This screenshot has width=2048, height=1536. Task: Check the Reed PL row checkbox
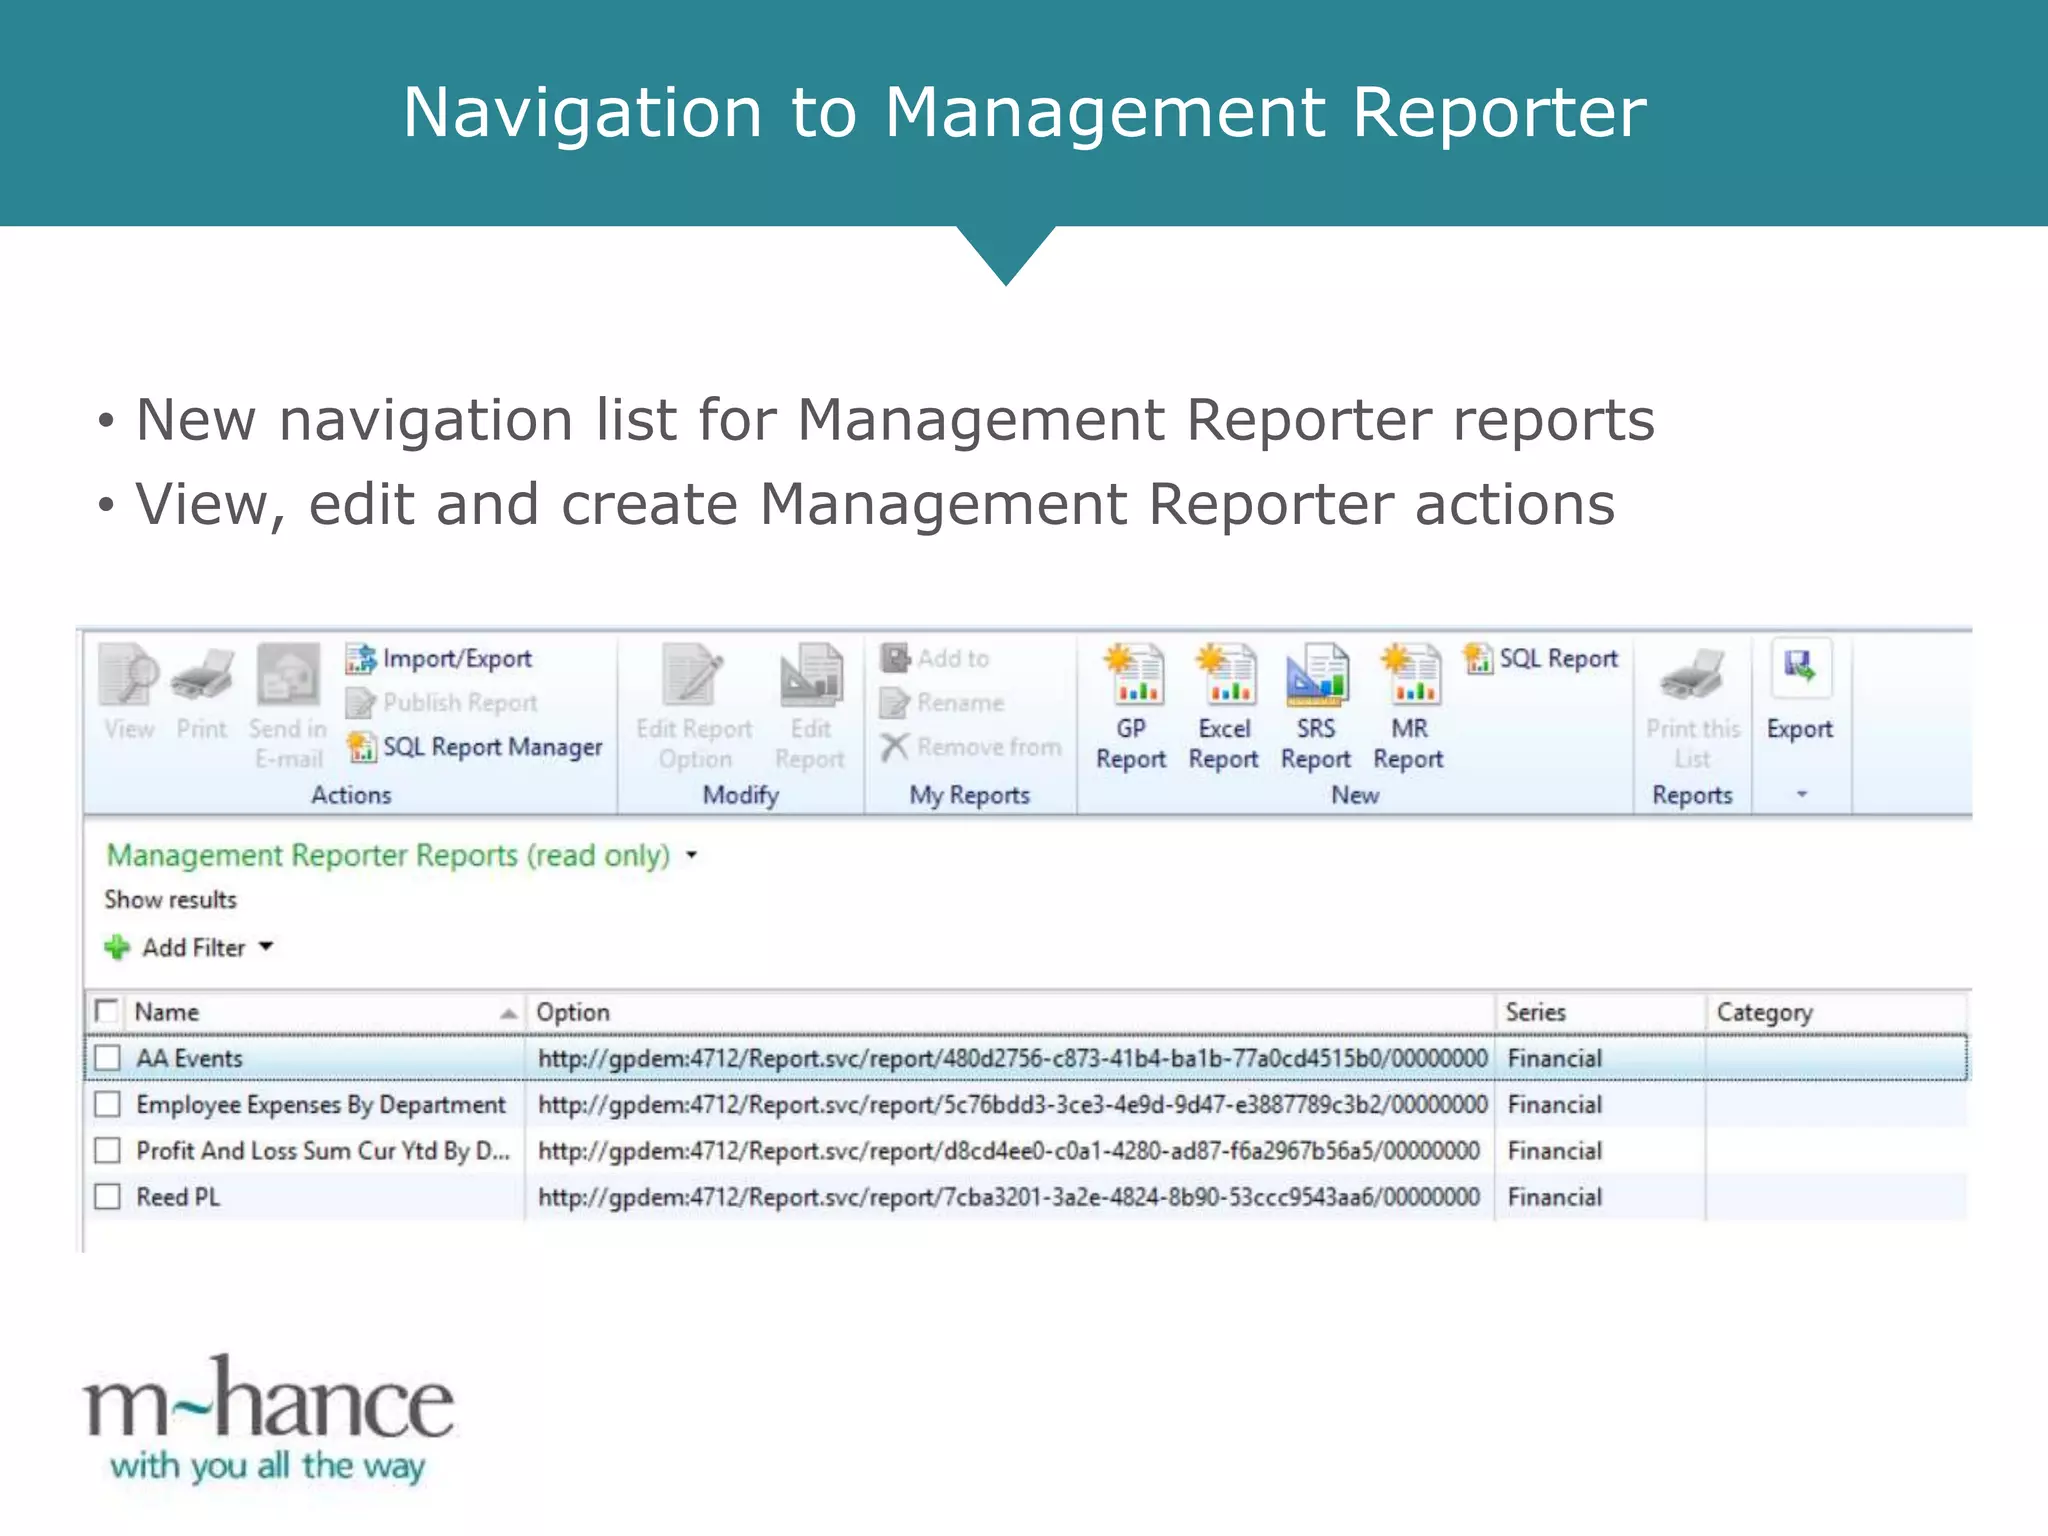coord(107,1197)
